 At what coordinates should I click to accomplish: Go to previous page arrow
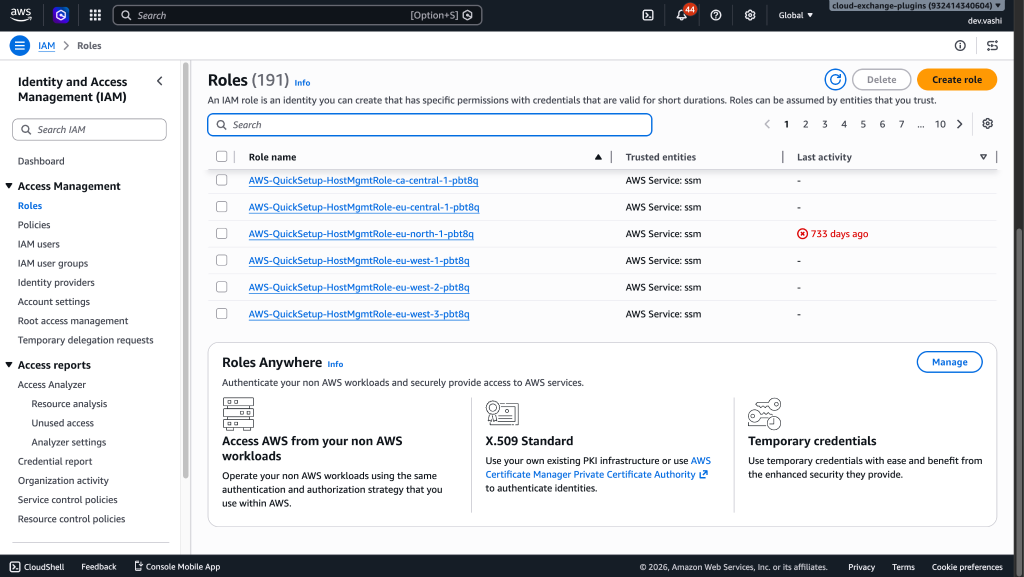coord(767,124)
